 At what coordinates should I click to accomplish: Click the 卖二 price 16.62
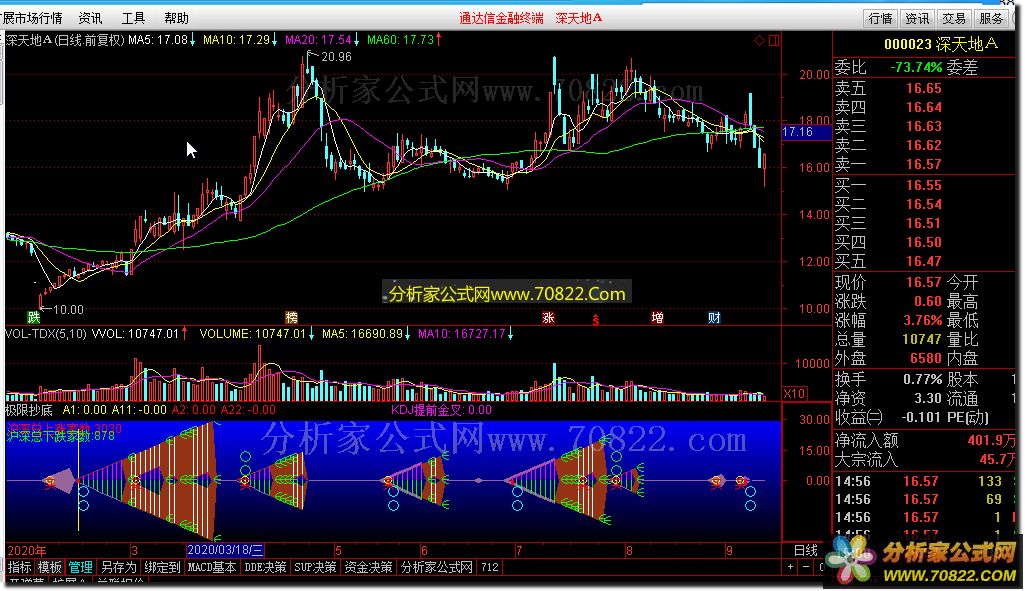coord(924,145)
